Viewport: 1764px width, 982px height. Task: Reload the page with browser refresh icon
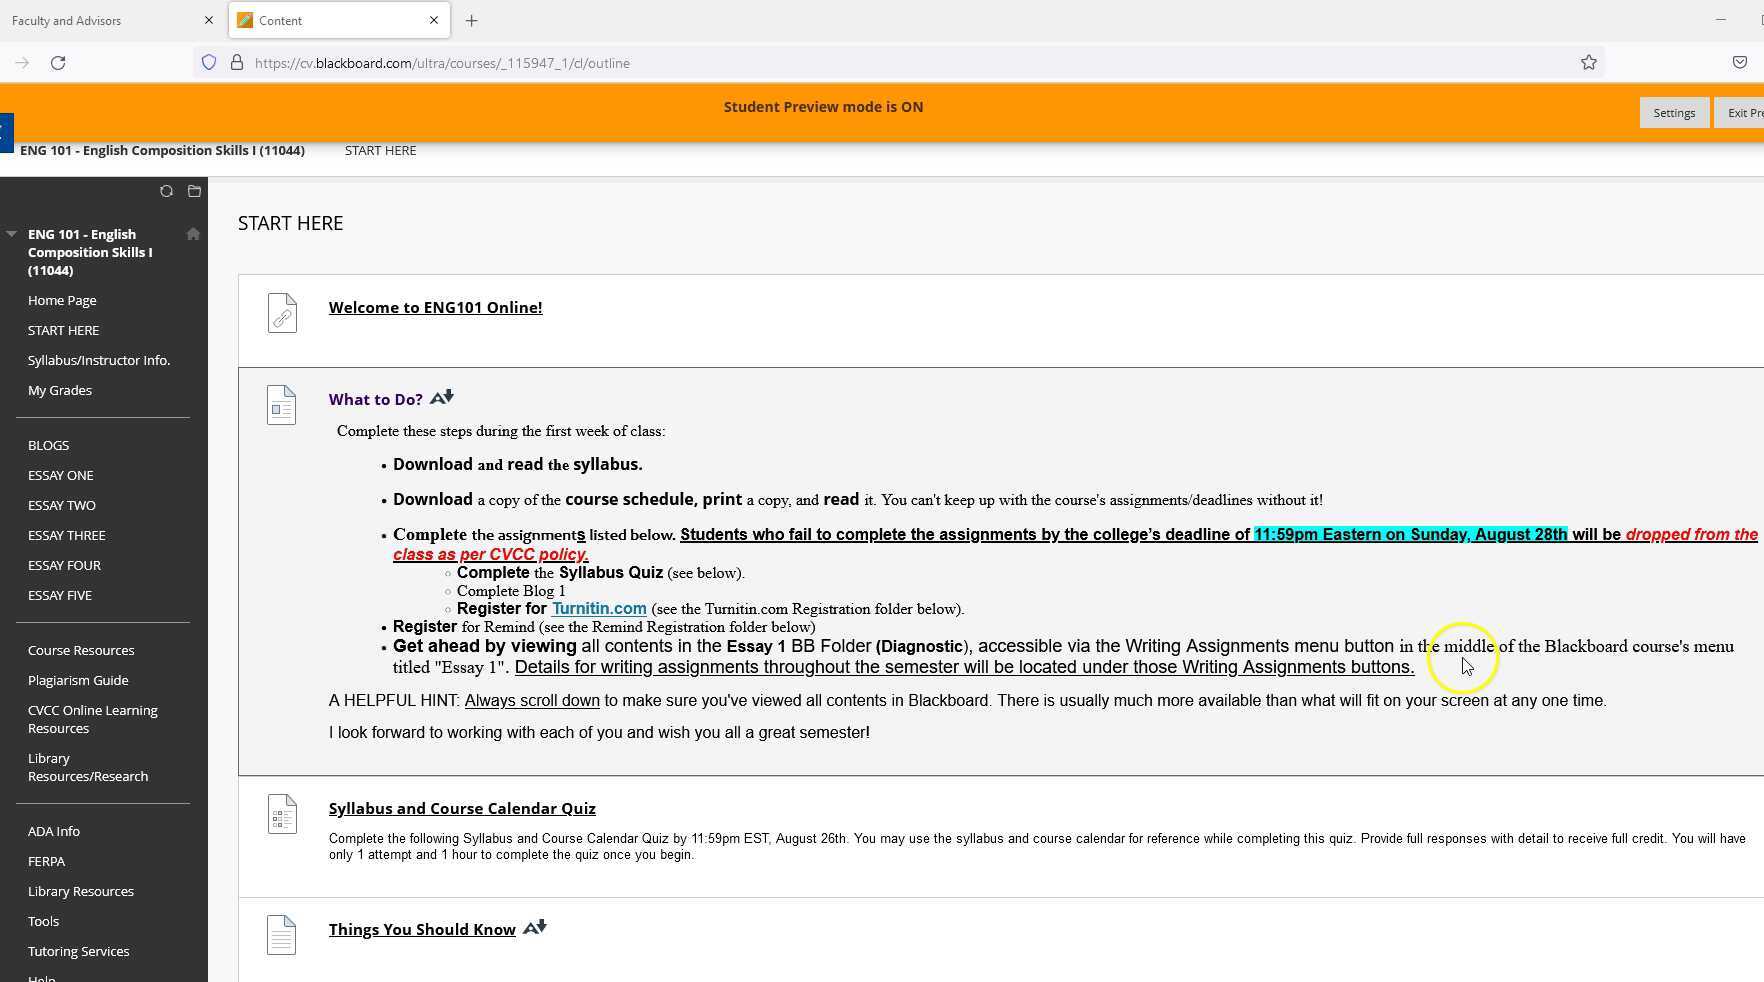(x=58, y=63)
